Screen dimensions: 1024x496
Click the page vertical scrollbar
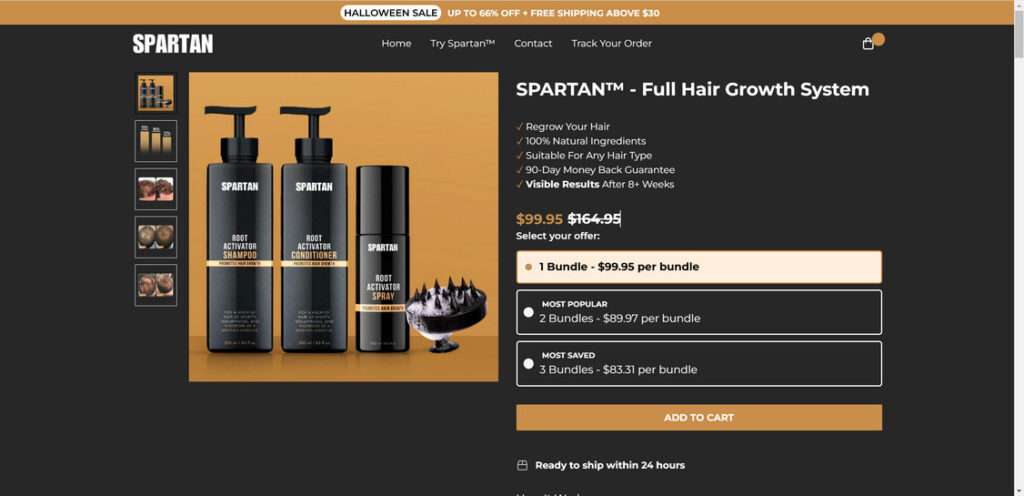click(x=1019, y=248)
